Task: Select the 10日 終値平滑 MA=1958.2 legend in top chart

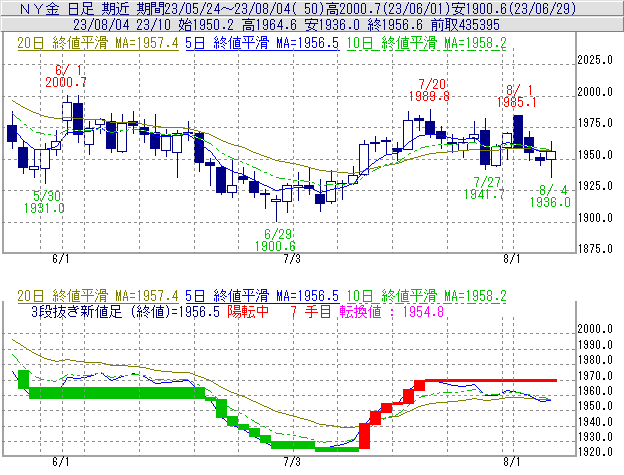Action: [426, 43]
